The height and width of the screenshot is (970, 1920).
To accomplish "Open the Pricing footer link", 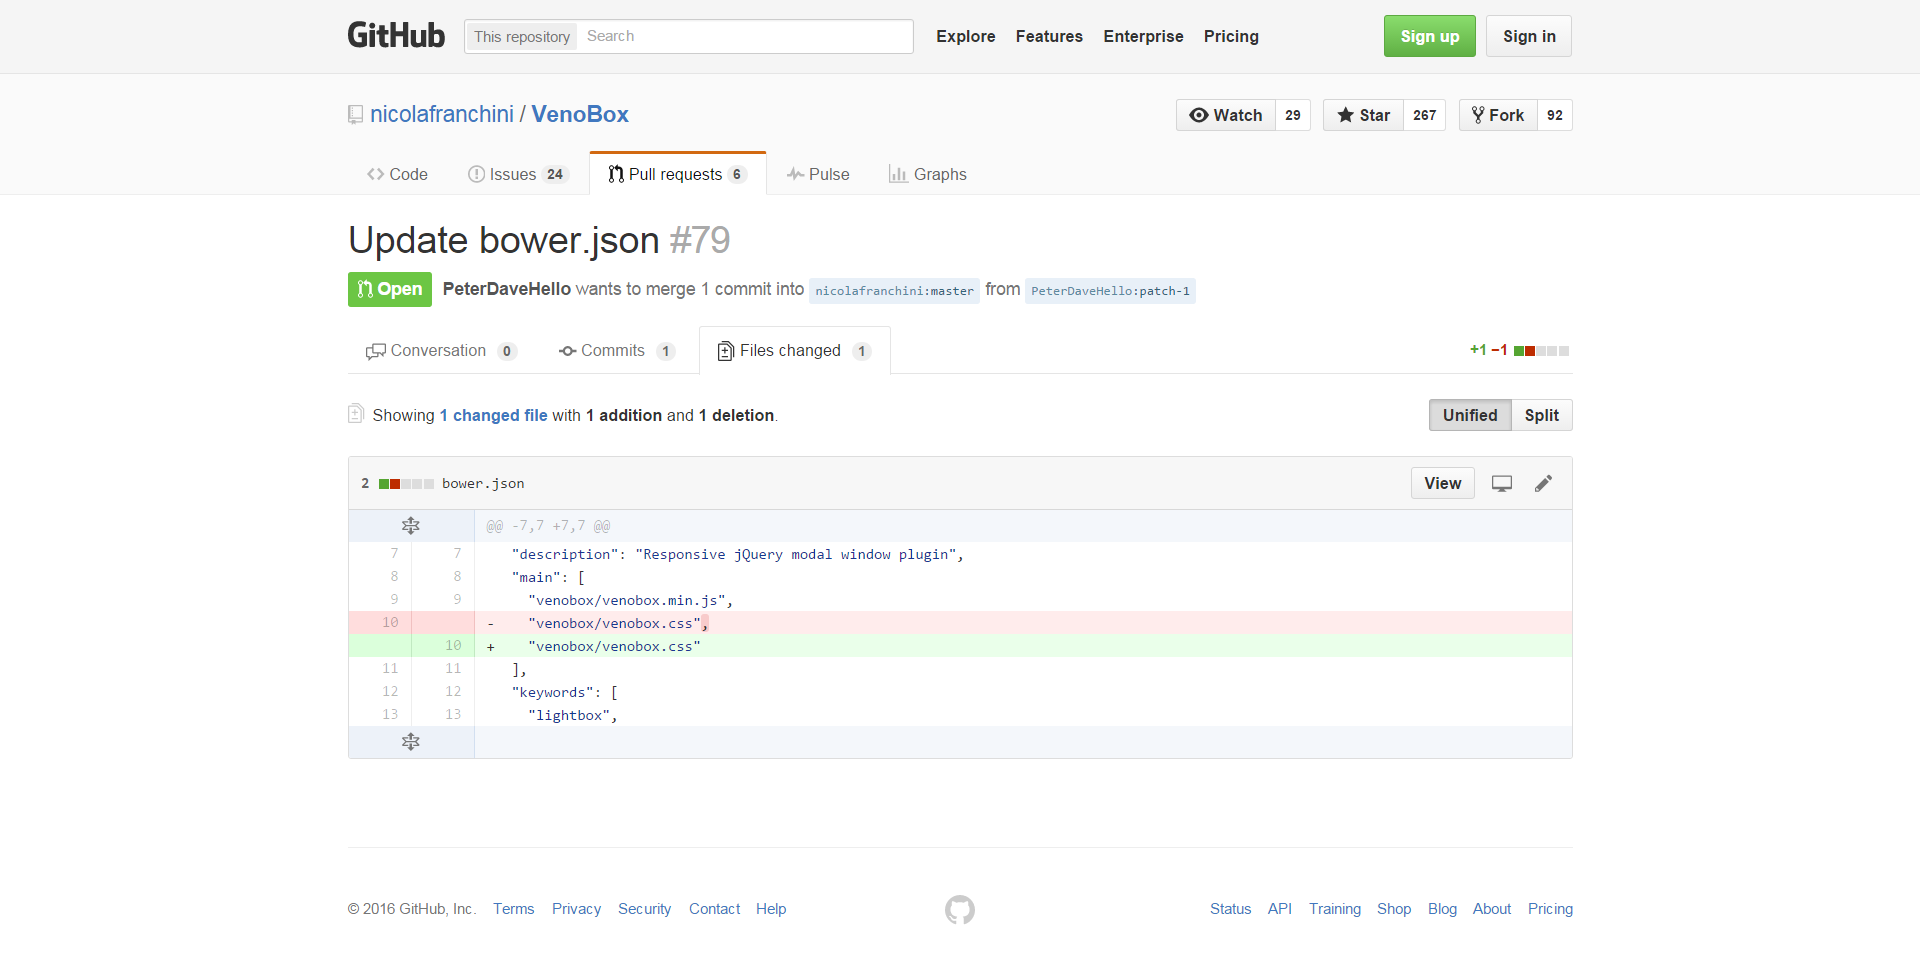I will click(x=1550, y=909).
